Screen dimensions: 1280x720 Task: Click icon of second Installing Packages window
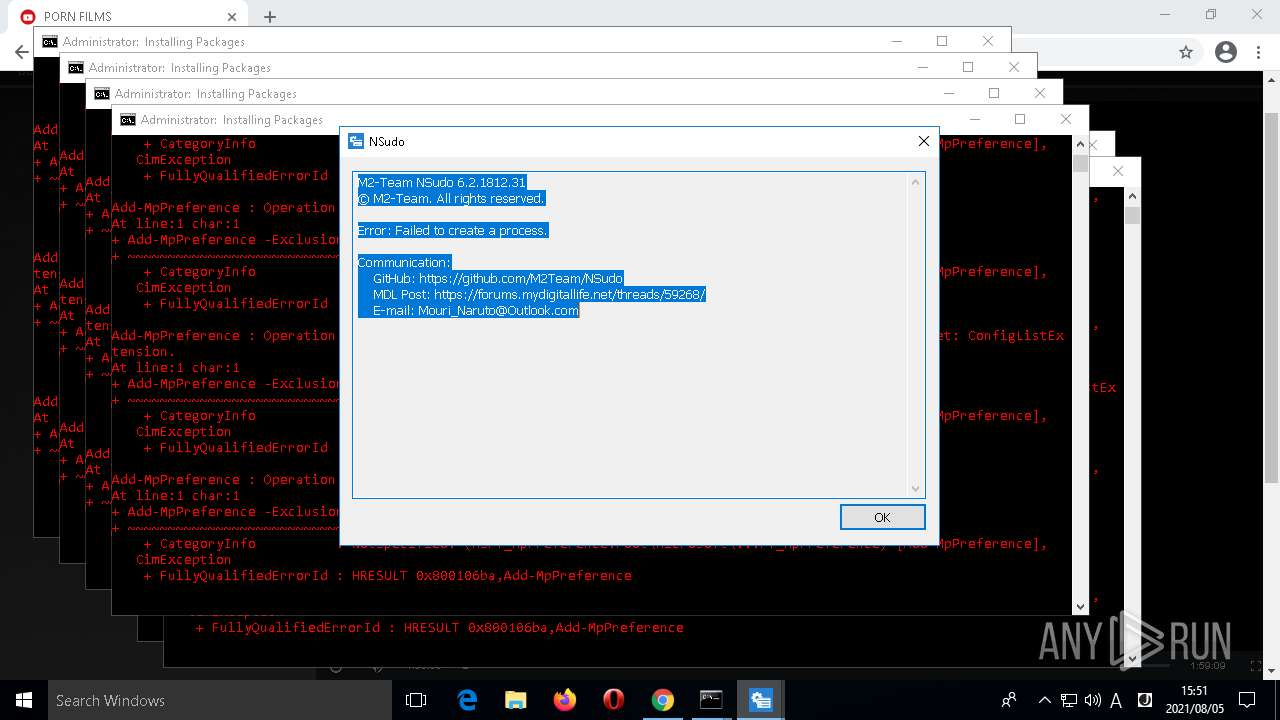coord(76,68)
